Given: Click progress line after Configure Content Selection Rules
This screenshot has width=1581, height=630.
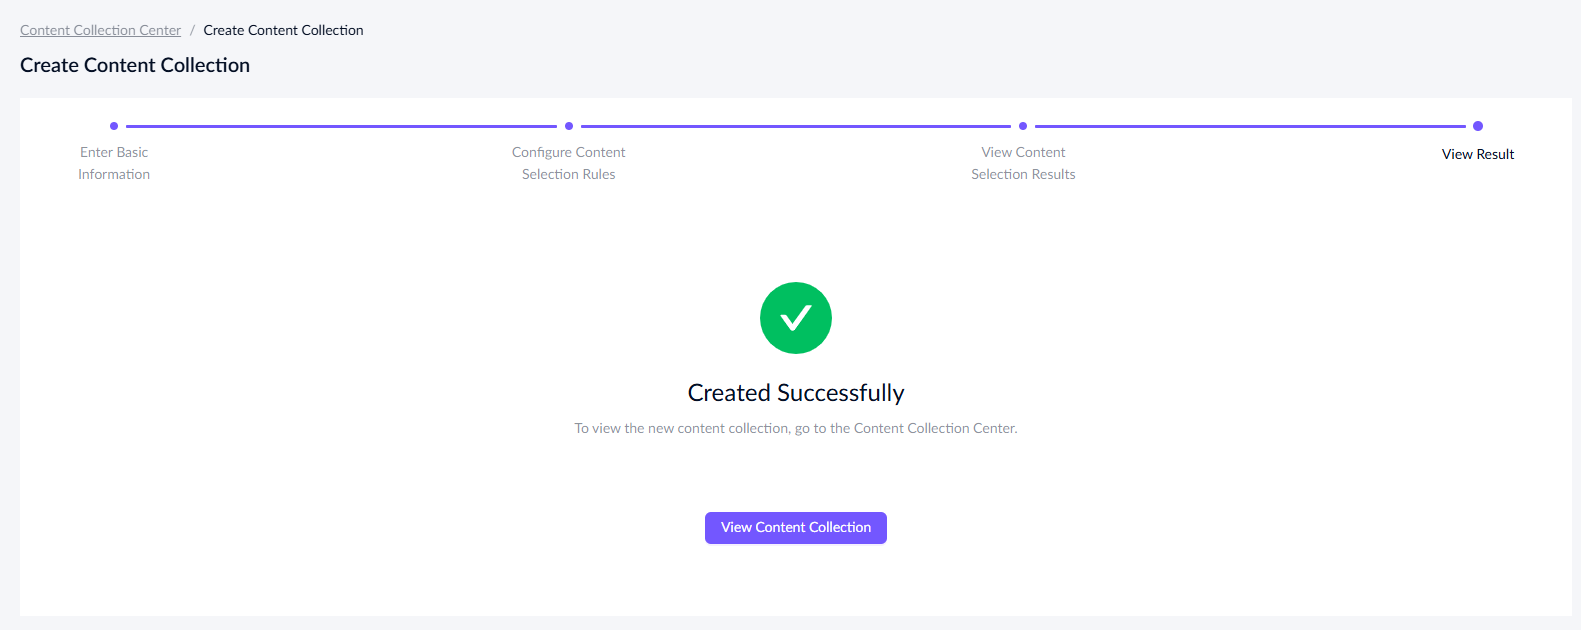Looking at the screenshot, I should pos(796,126).
